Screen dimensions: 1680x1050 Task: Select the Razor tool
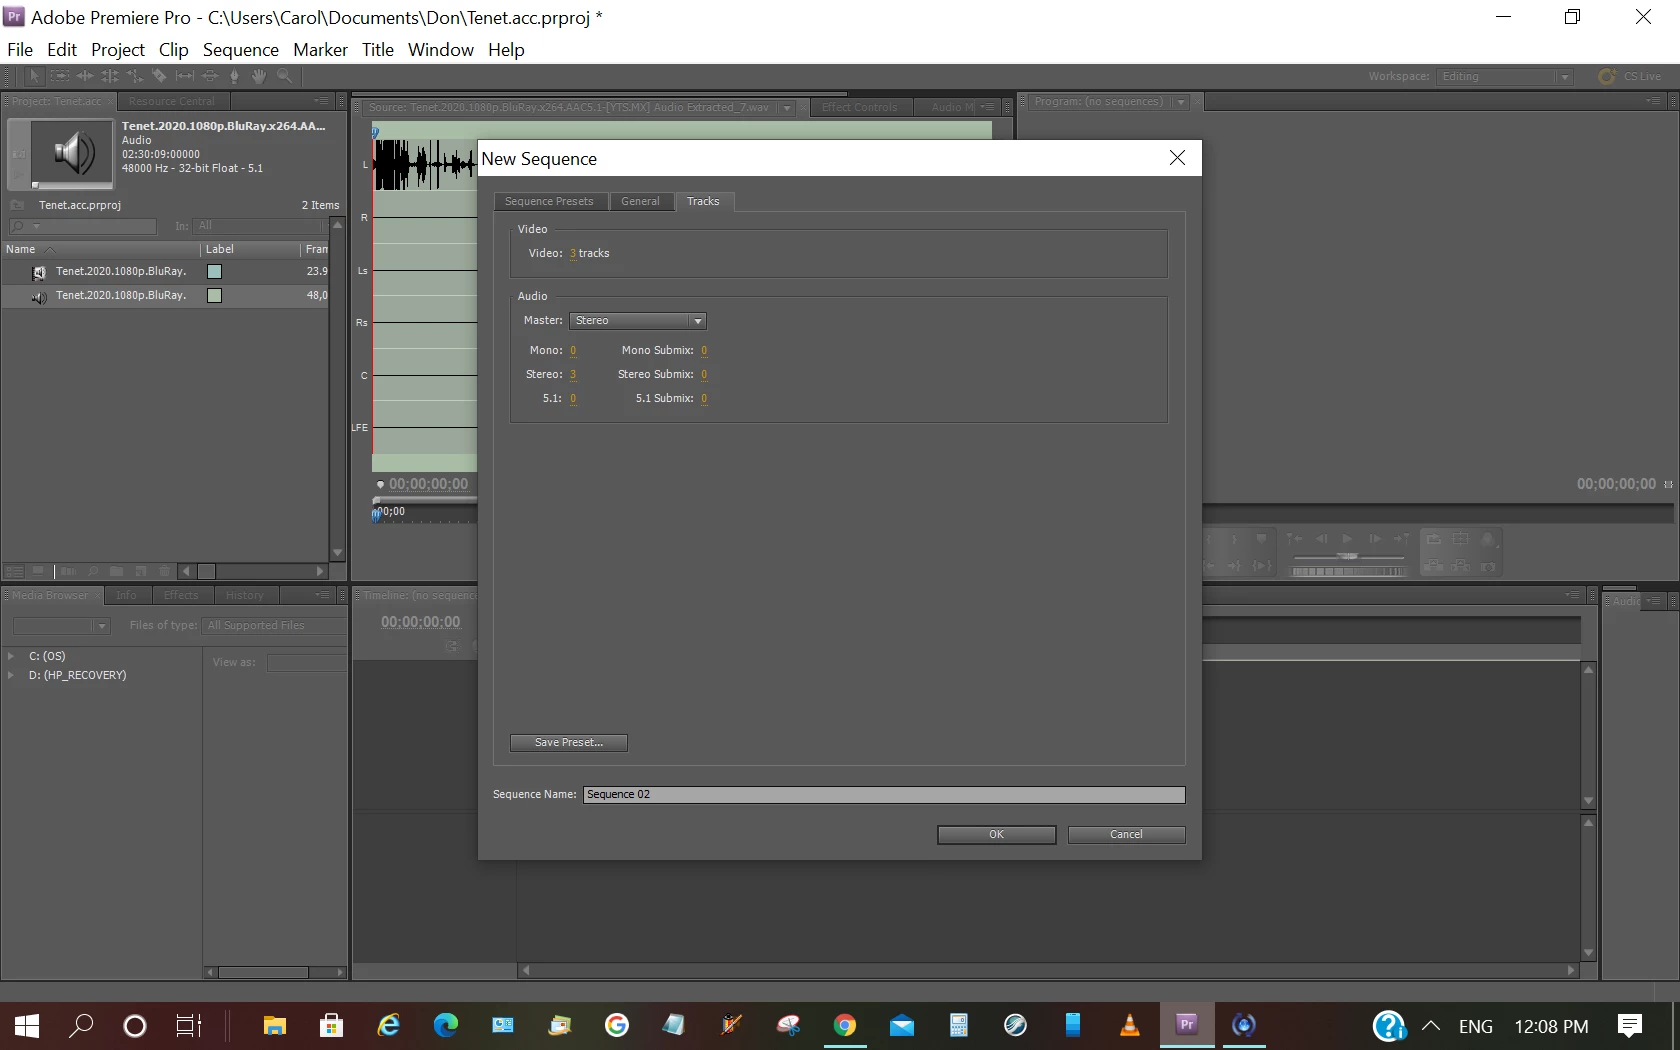point(160,76)
